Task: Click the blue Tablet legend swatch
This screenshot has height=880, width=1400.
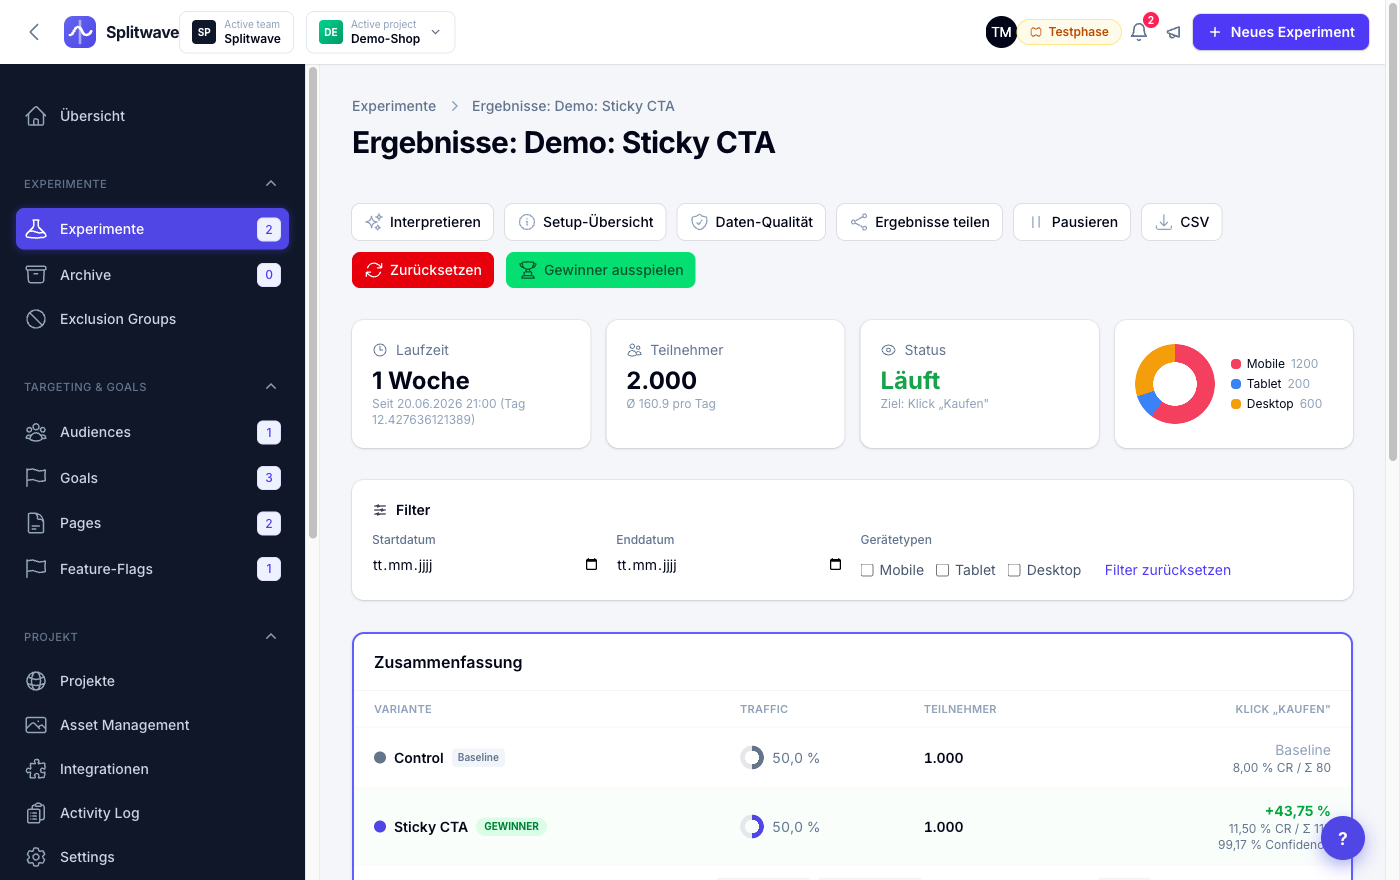Action: click(1236, 384)
